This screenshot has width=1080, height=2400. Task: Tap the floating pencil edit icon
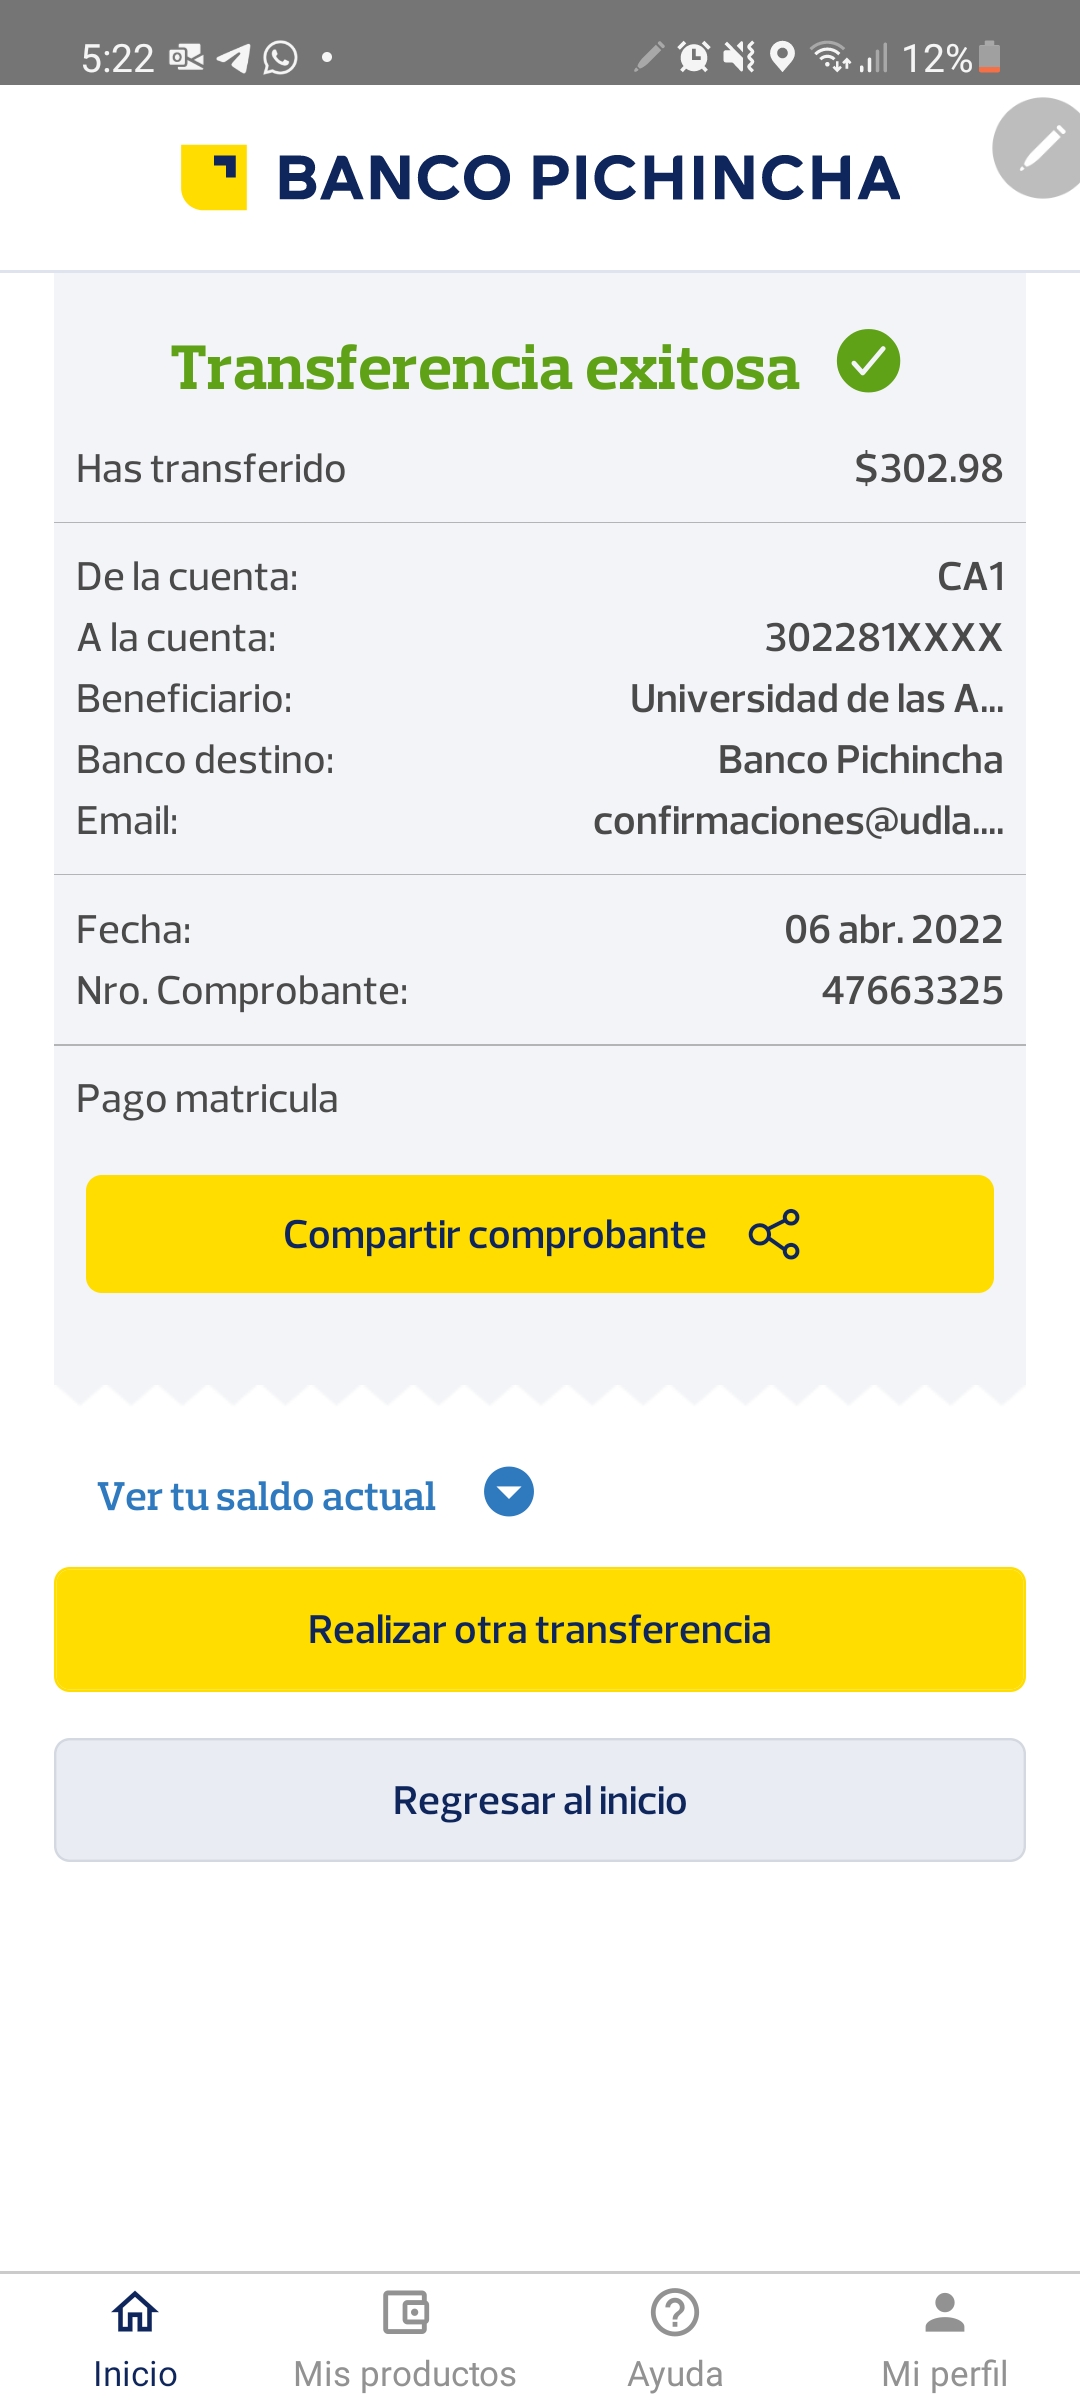point(1040,148)
